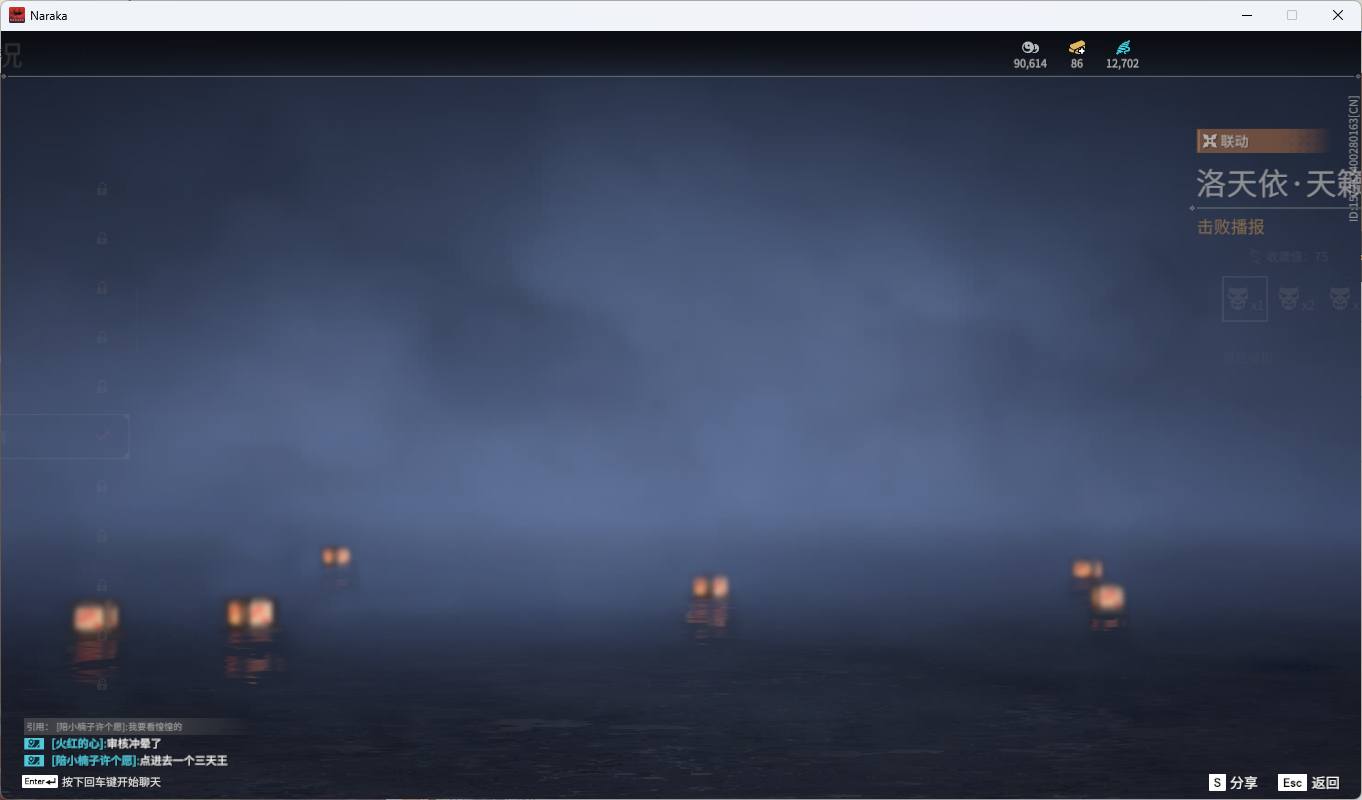The width and height of the screenshot is (1362, 800).
Task: Click the silver coin currency icon
Action: (1030, 47)
